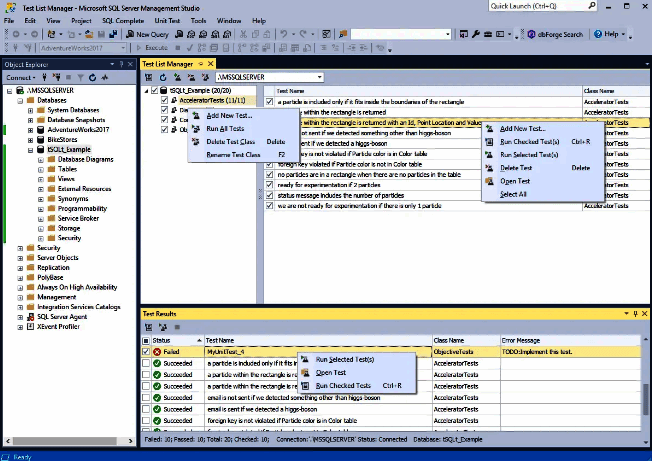
Task: Click the AdventureWorks2017 database icon
Action: coord(41,129)
